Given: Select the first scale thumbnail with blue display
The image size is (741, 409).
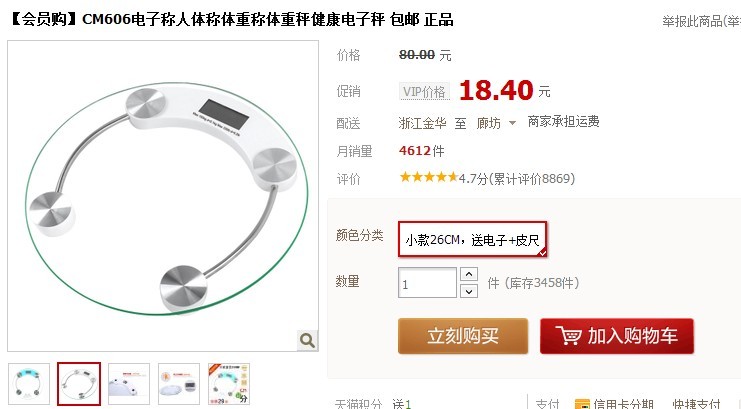Looking at the screenshot, I should pyautogui.click(x=29, y=384).
